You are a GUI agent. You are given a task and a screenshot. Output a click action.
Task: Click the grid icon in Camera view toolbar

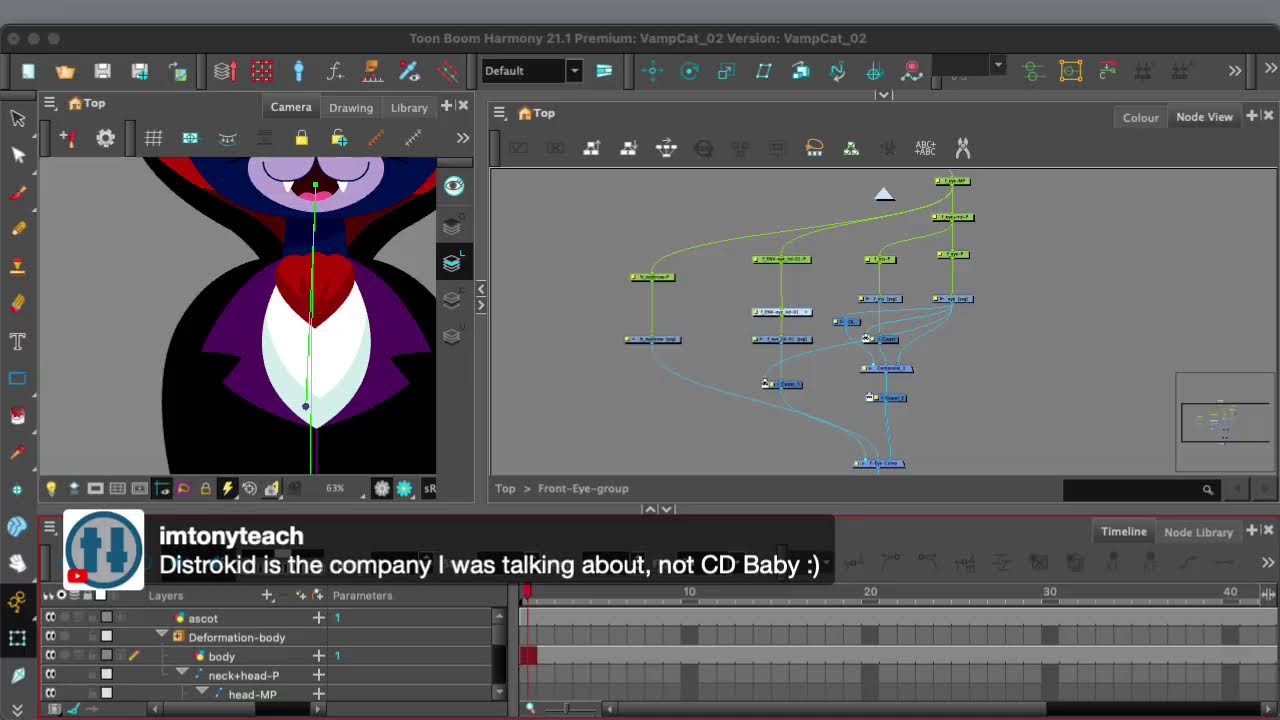[x=153, y=138]
